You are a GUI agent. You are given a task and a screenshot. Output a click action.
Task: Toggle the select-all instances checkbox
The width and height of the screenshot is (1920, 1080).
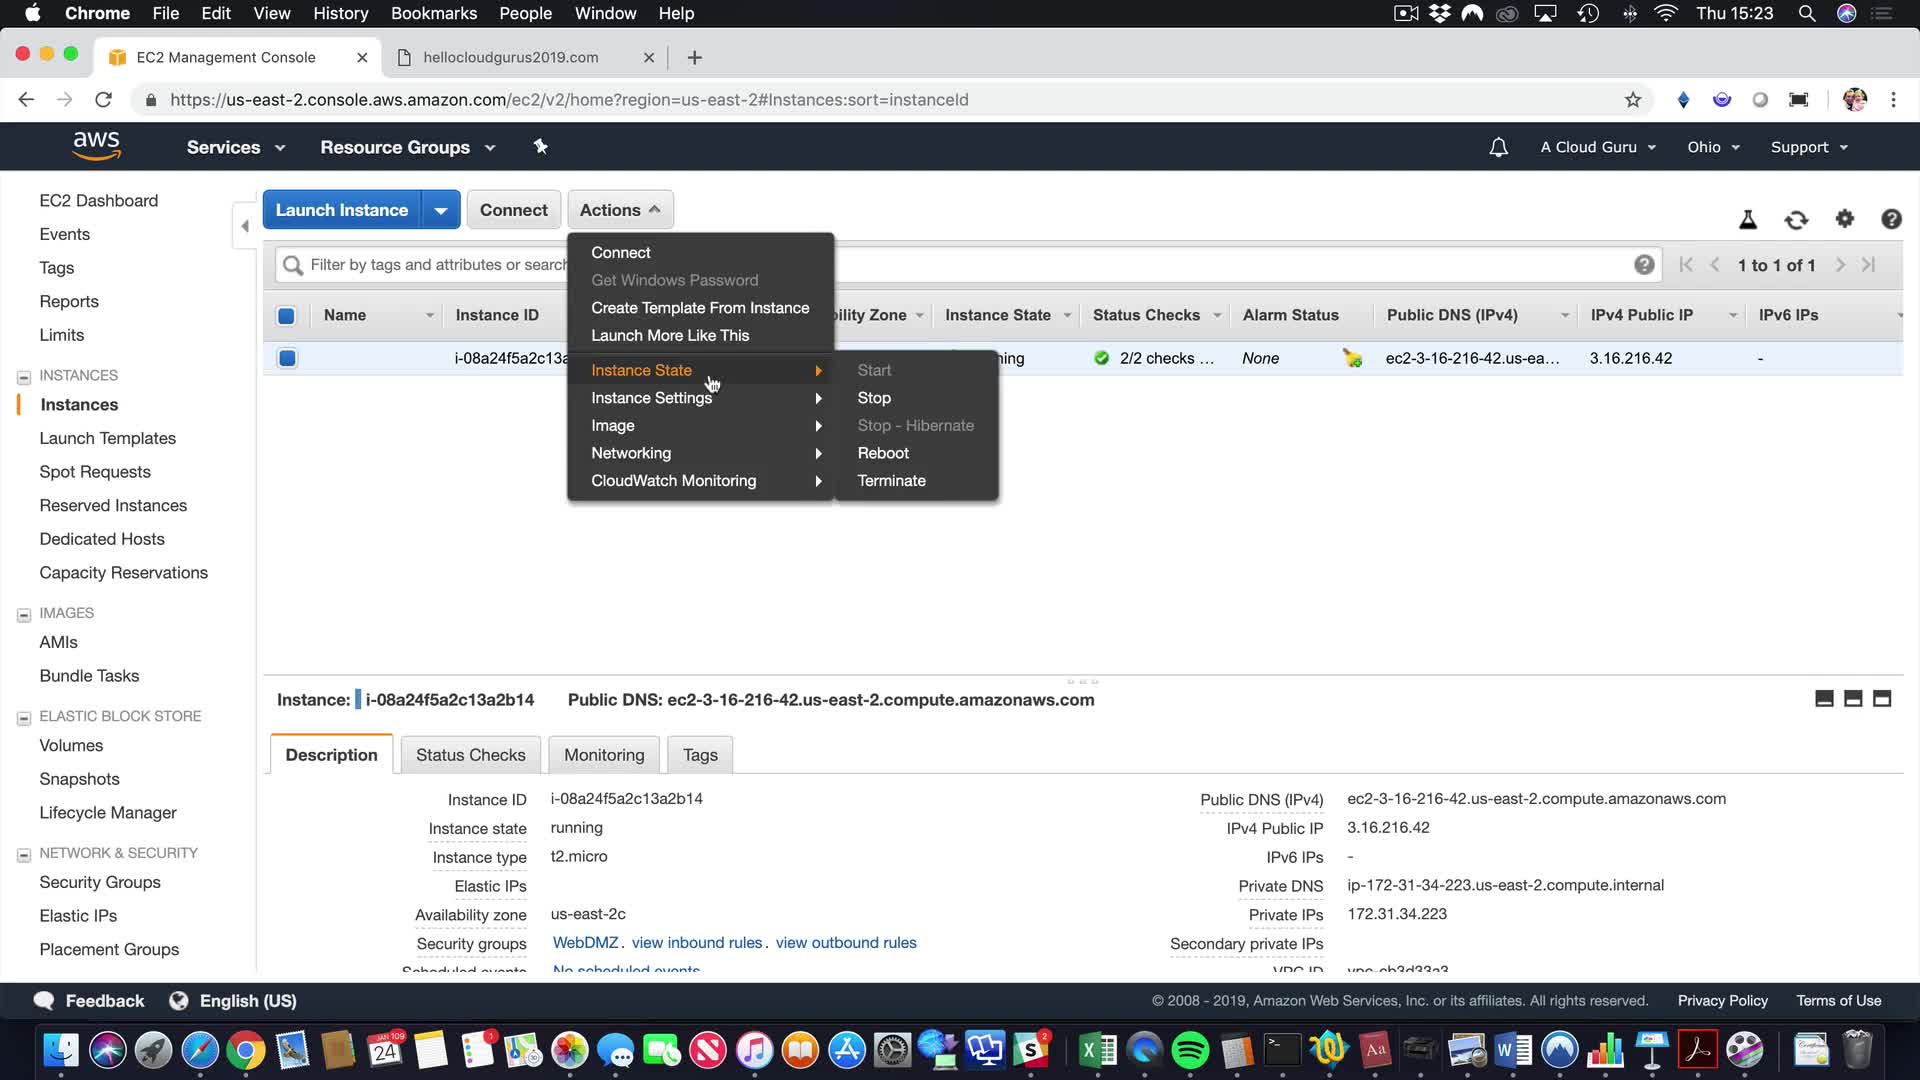point(286,316)
